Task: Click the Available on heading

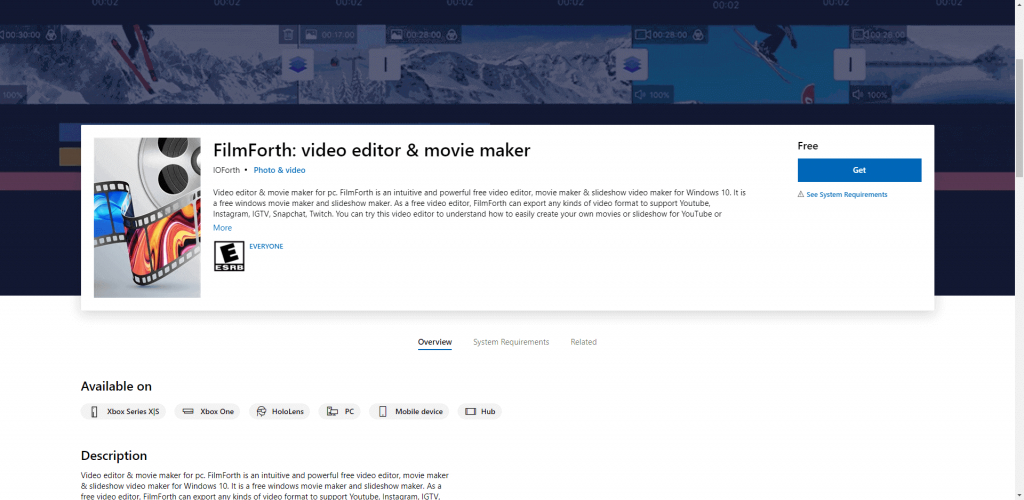Action: click(116, 386)
